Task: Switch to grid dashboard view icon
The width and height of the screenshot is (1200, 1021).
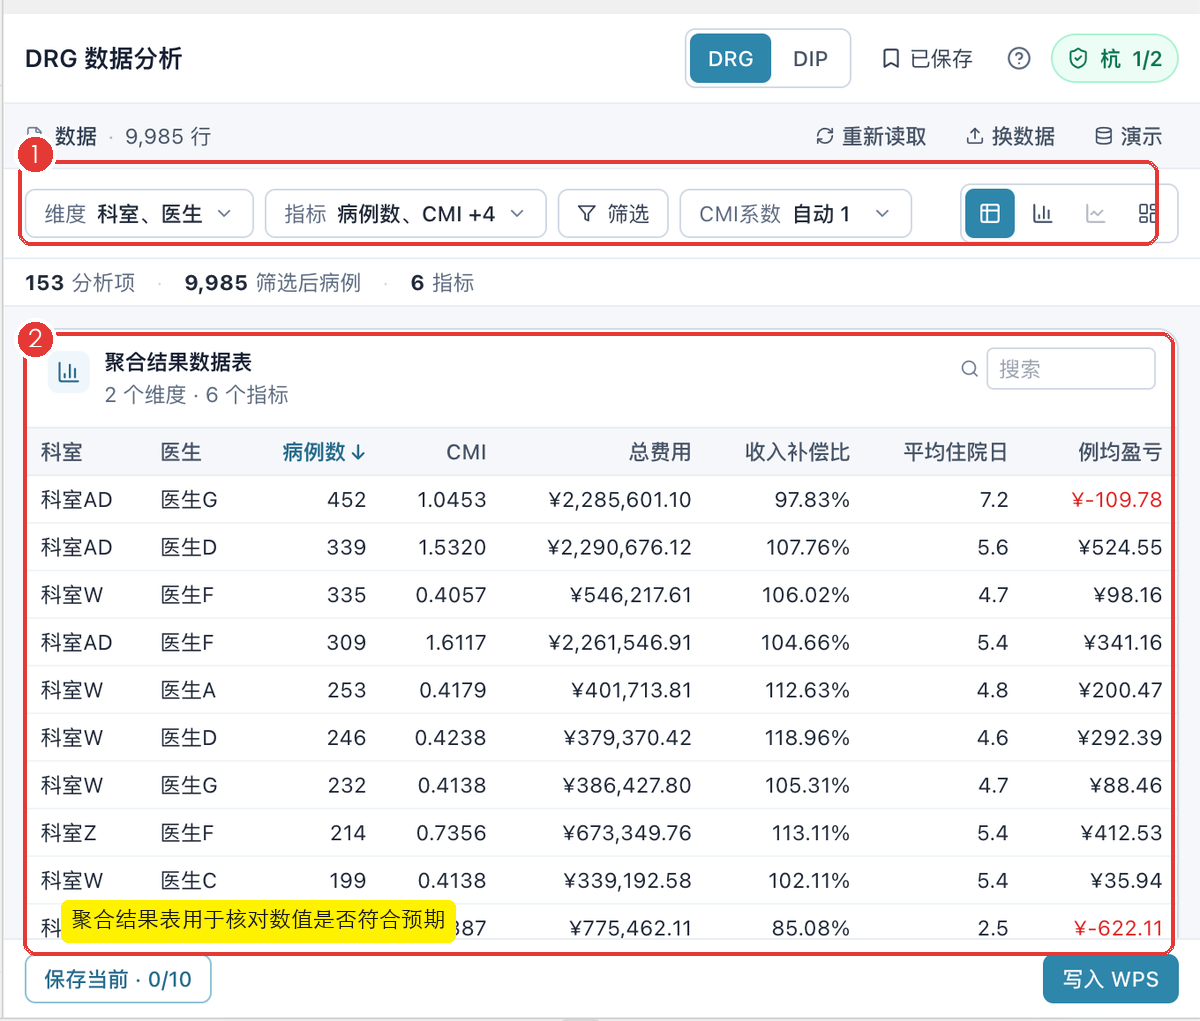Action: tap(1148, 213)
